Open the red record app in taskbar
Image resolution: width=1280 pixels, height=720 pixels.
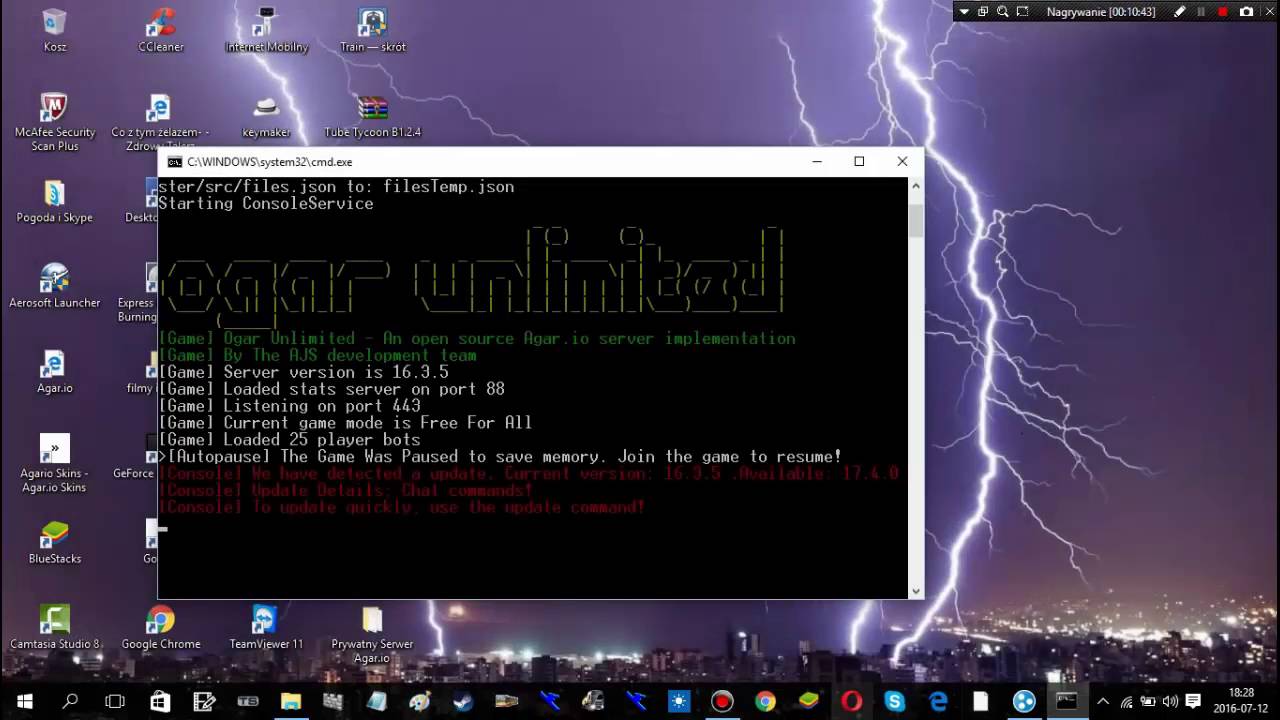click(722, 702)
